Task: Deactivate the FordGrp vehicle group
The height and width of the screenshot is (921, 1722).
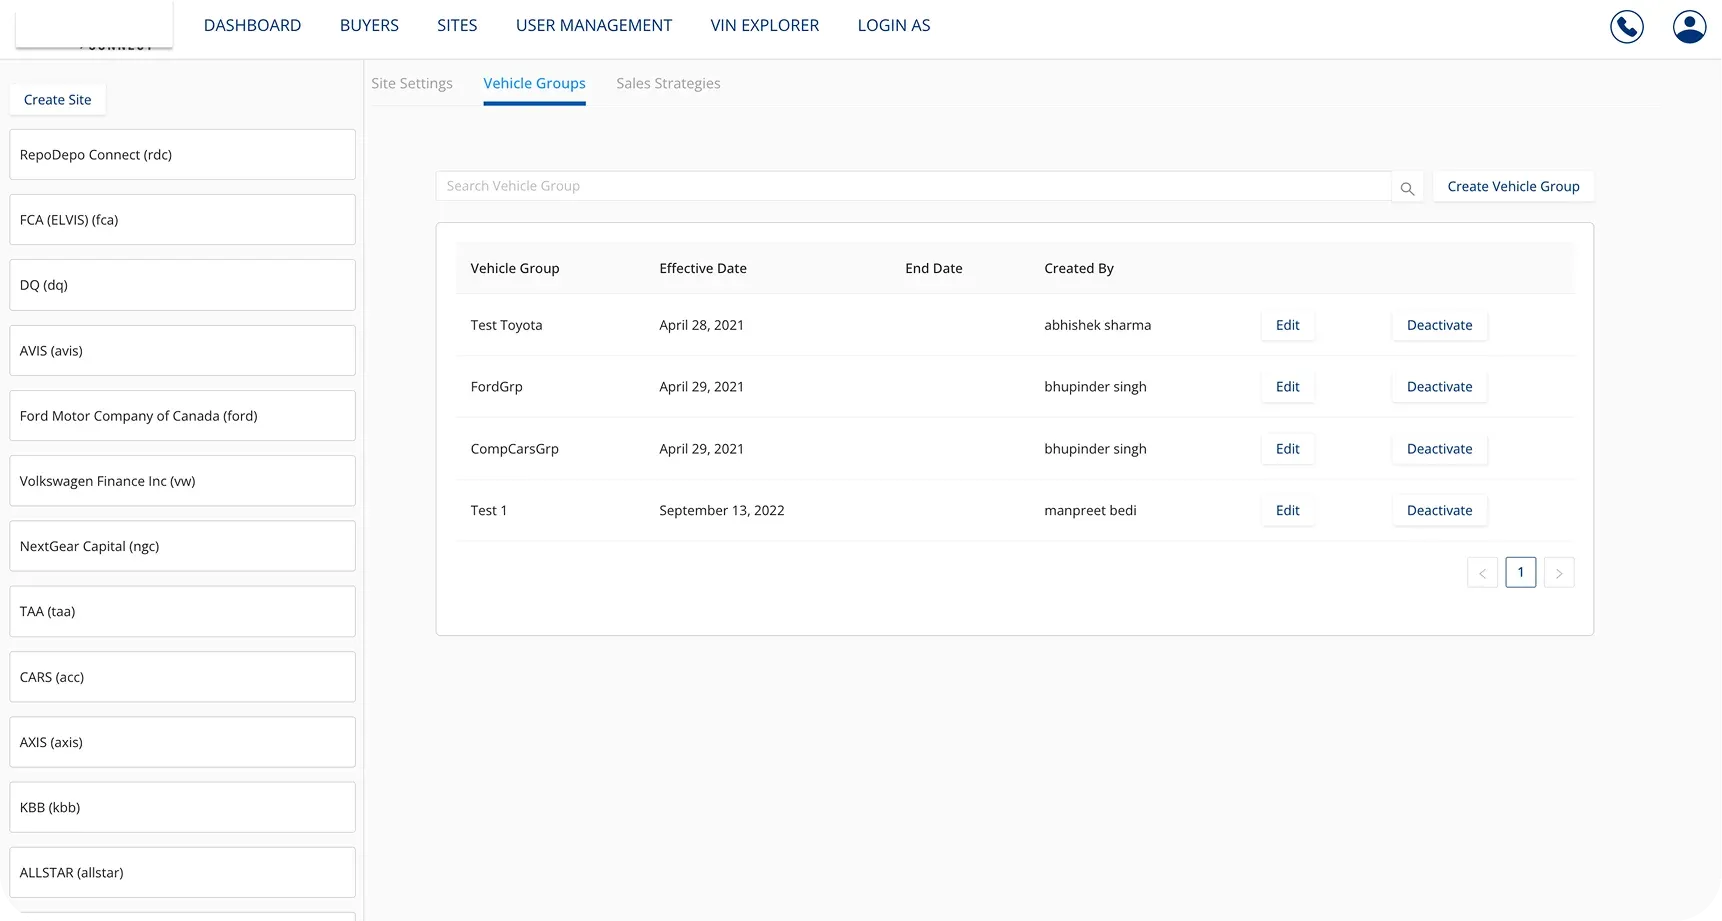Action: (x=1439, y=387)
